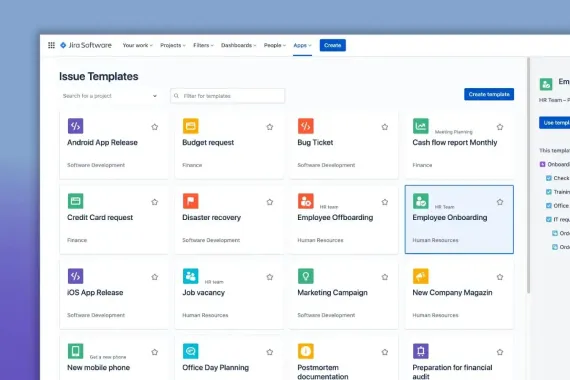Open the Your work dropdown menu

tap(137, 45)
